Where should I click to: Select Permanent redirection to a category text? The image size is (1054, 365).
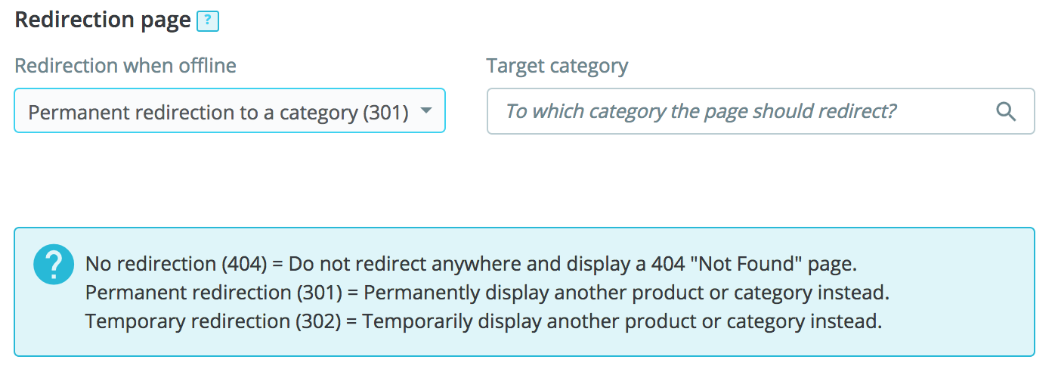click(218, 112)
